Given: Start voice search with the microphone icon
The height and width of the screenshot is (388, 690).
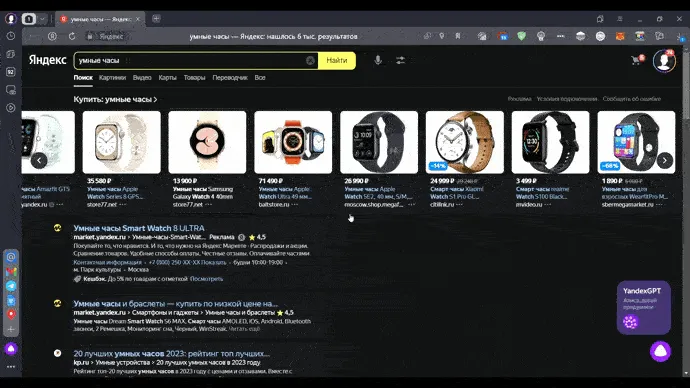Looking at the screenshot, I should click(x=378, y=60).
